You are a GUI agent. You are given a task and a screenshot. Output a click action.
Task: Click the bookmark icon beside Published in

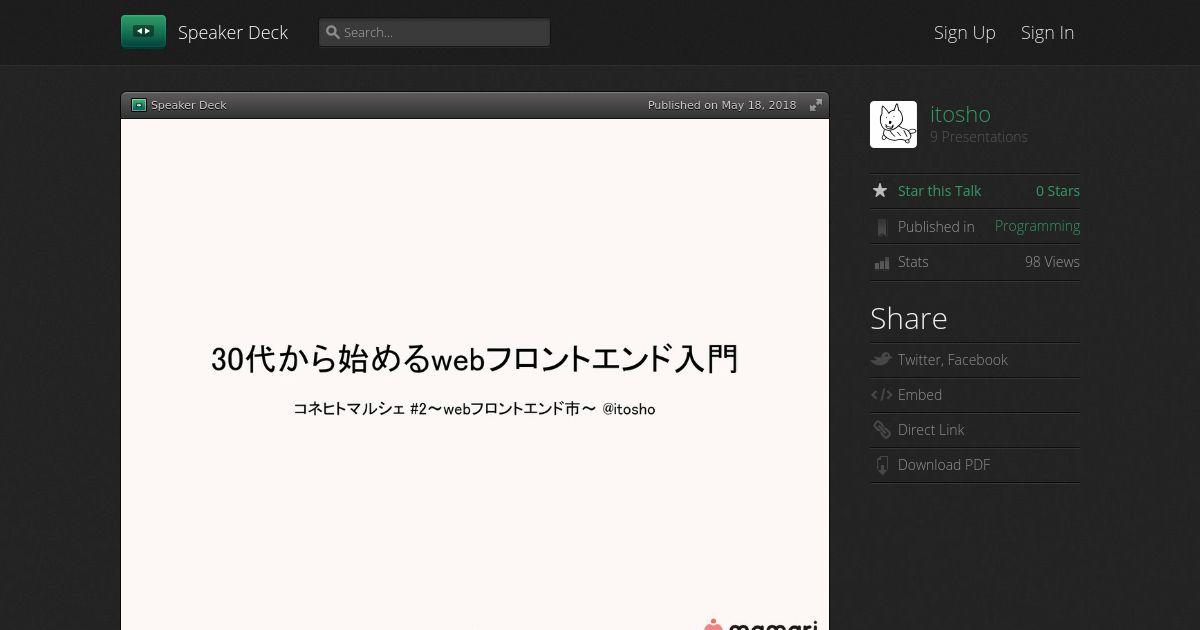click(881, 227)
